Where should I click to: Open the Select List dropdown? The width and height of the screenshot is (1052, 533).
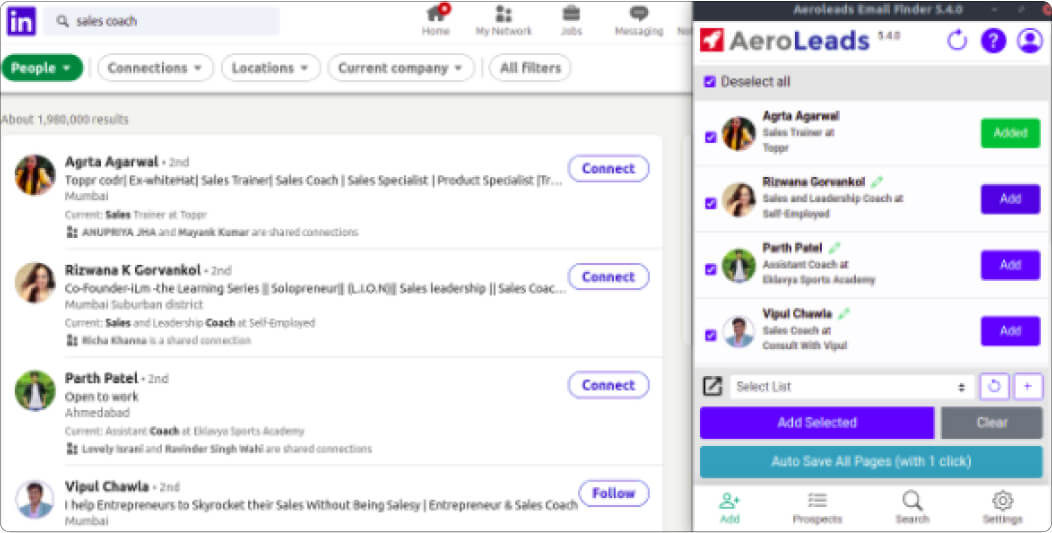point(851,387)
